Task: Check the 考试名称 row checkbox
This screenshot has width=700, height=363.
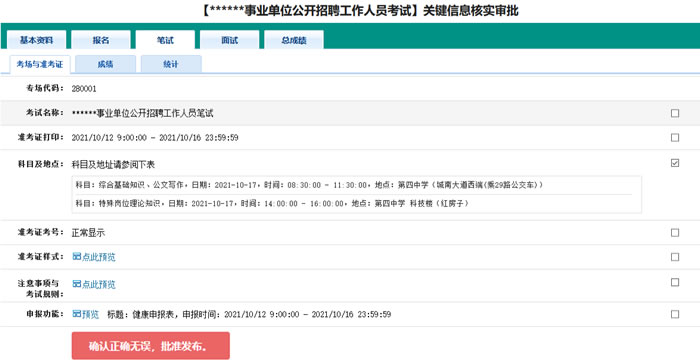Action: coord(675,113)
